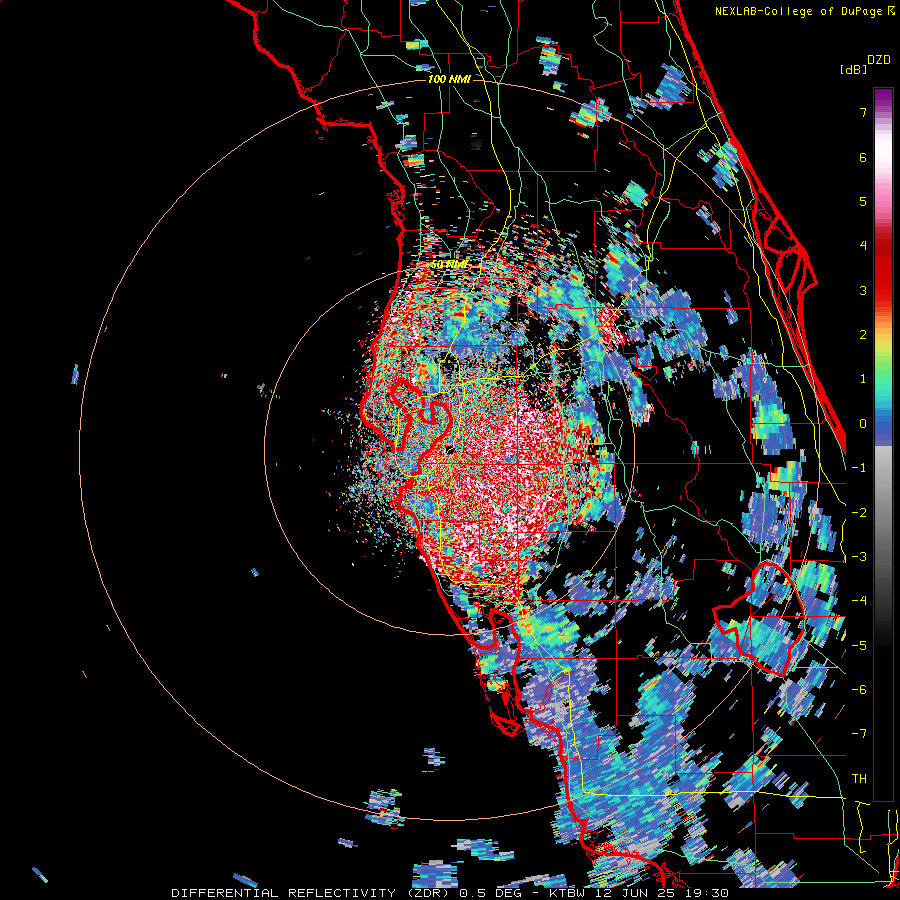Click the DZD product label
This screenshot has height=900, width=900.
[x=879, y=60]
